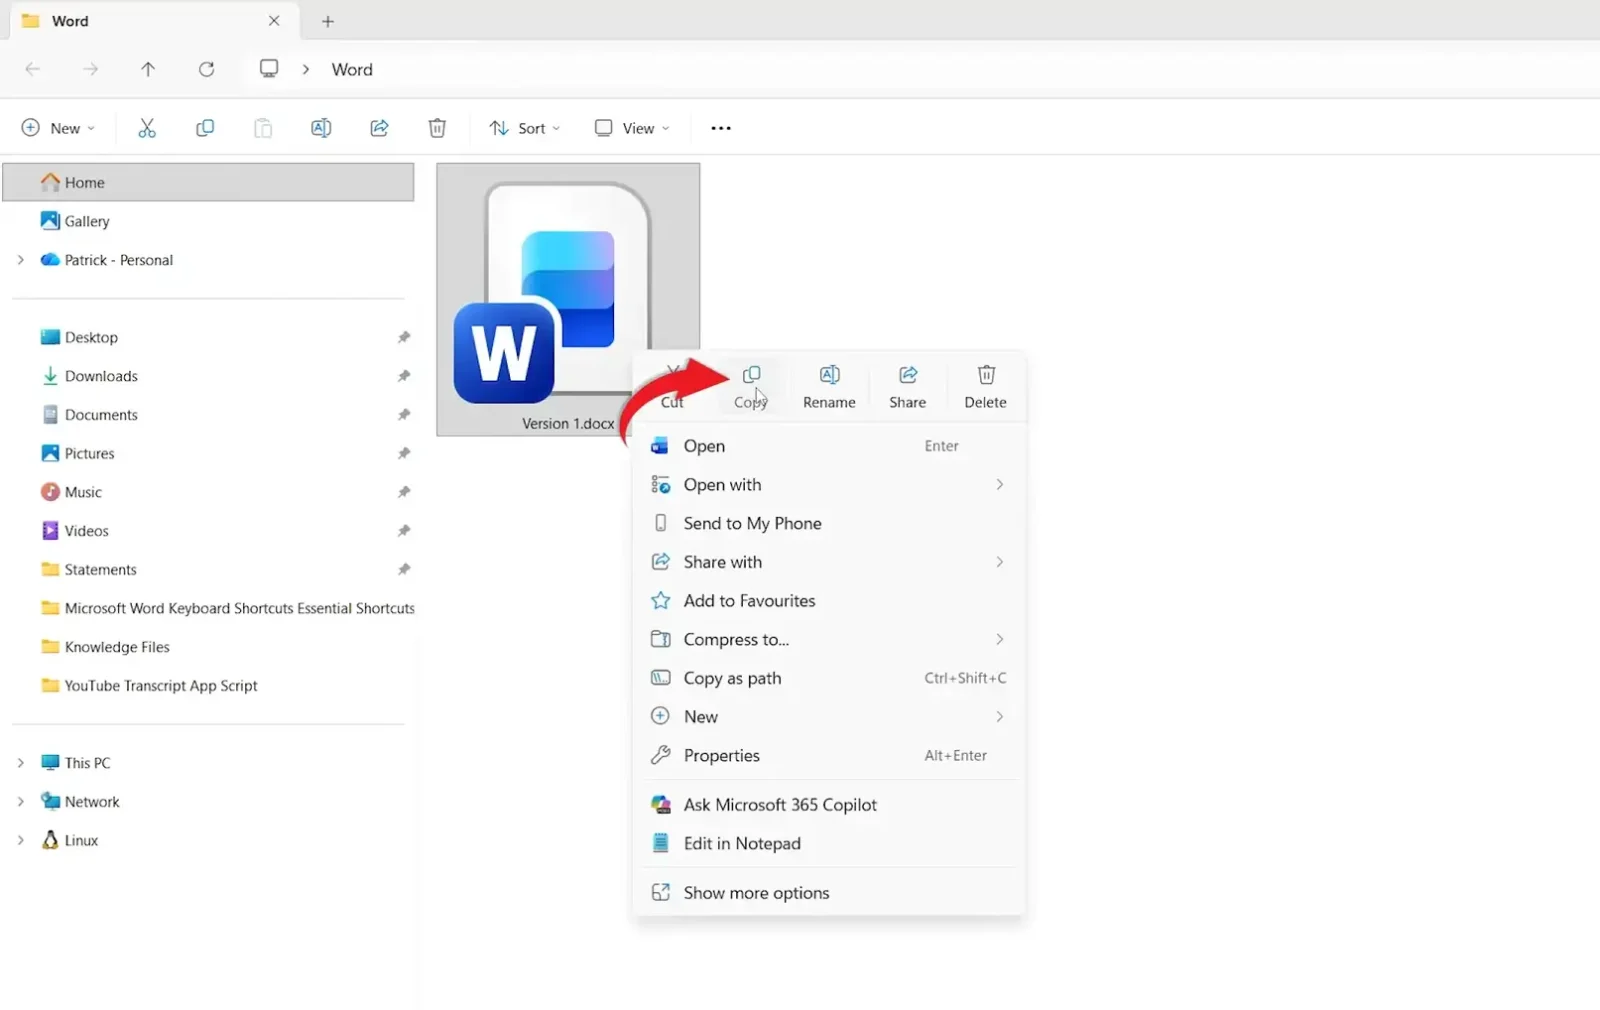
Task: Expand the Network tree node
Action: tap(21, 802)
